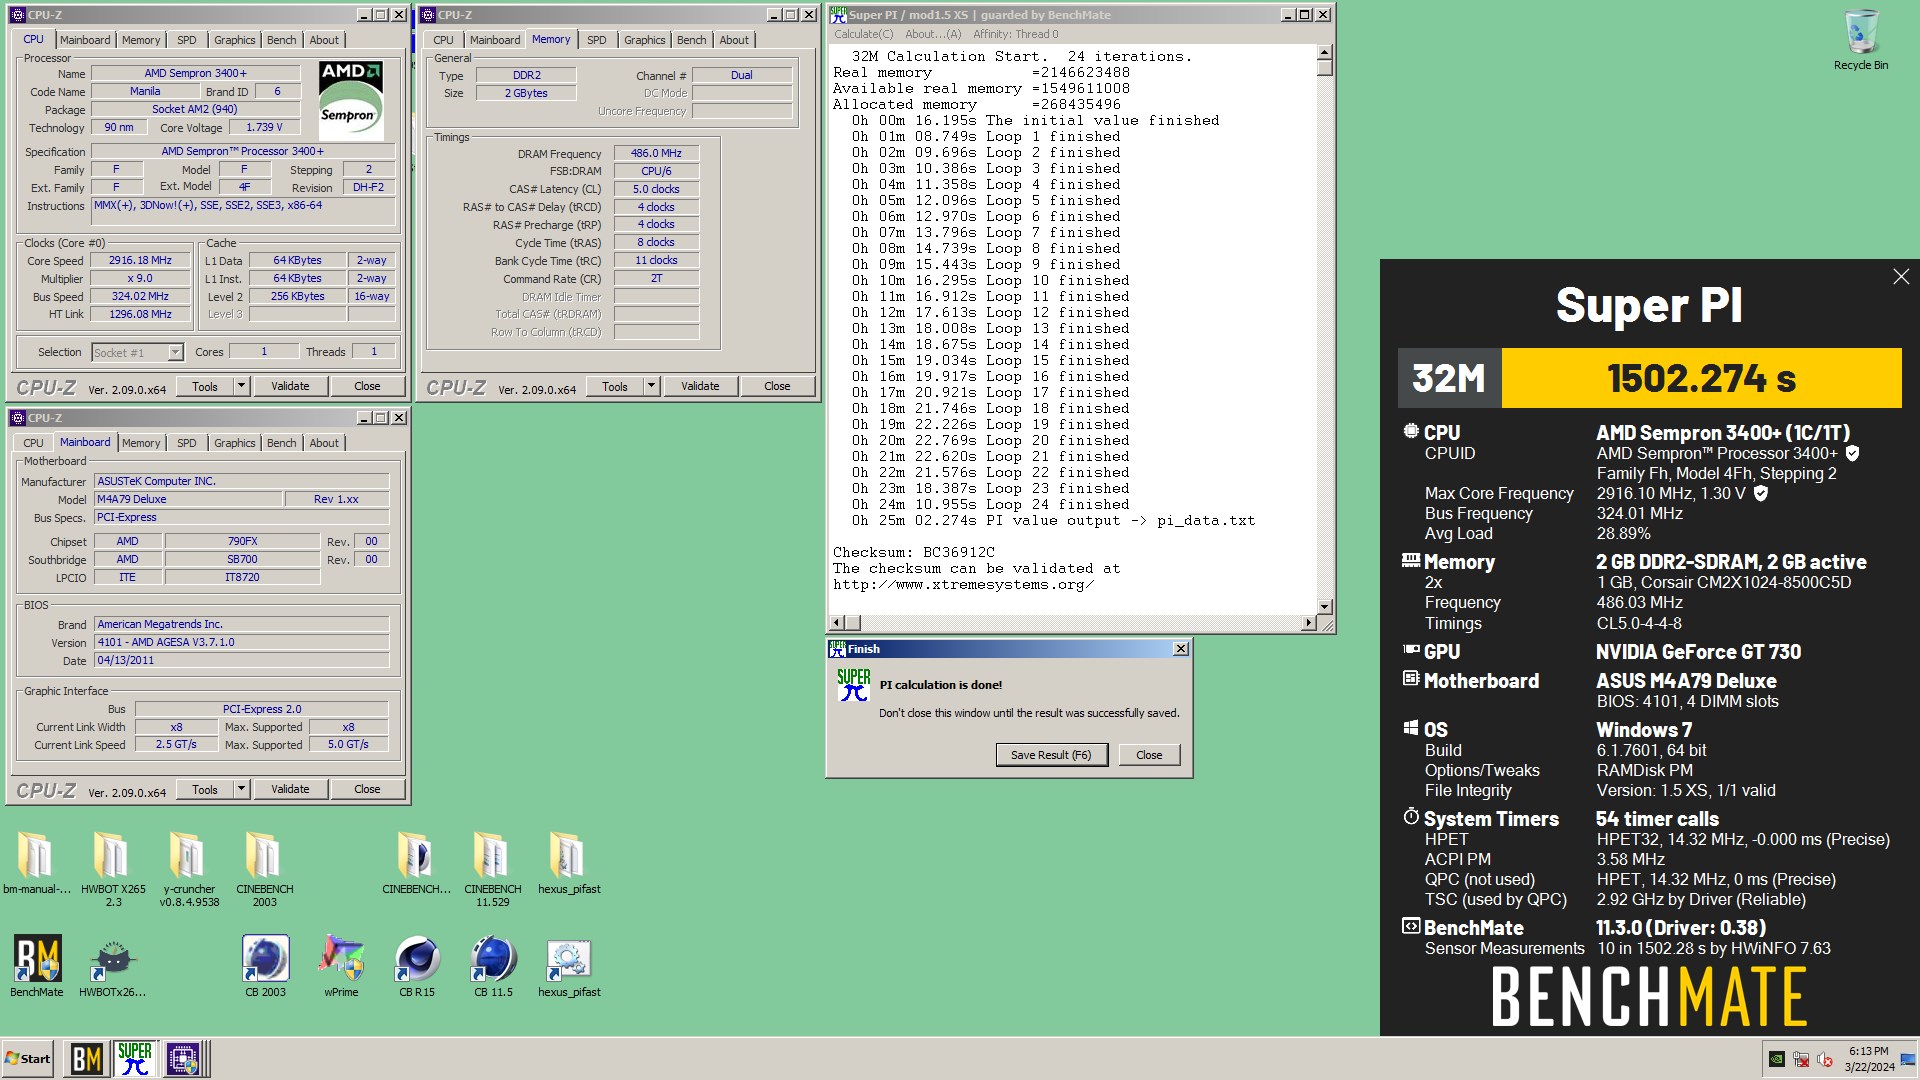The width and height of the screenshot is (1920, 1080).
Task: Open the hexus_pifast folder icon
Action: [x=569, y=862]
